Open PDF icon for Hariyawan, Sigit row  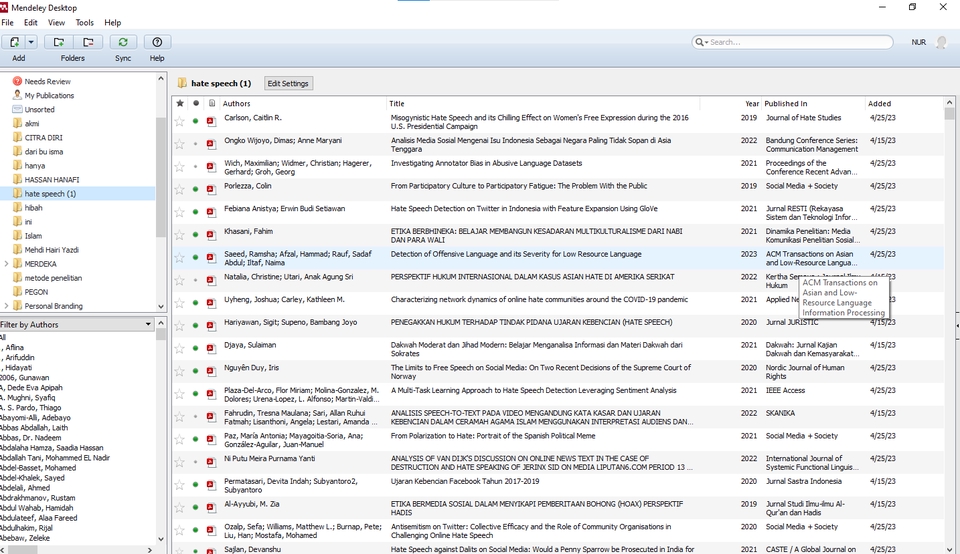211,326
